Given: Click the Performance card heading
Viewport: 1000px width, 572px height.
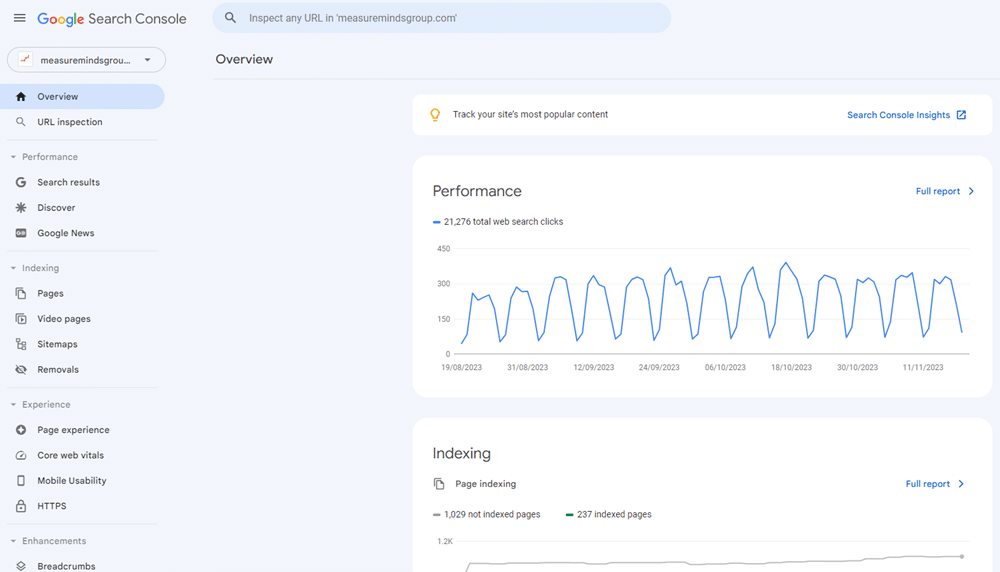Looking at the screenshot, I should click(477, 191).
